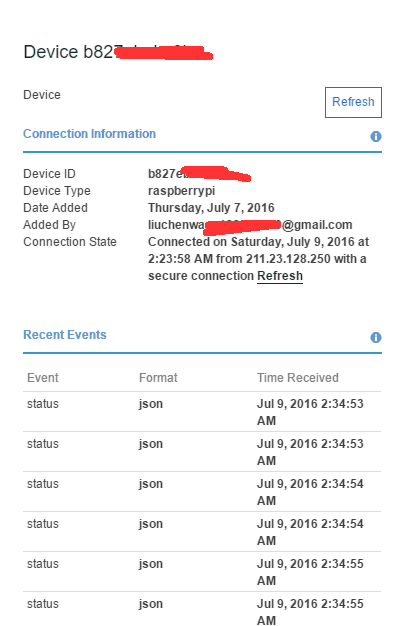Click the Added By label
This screenshot has height=626, width=396.
coord(50,225)
